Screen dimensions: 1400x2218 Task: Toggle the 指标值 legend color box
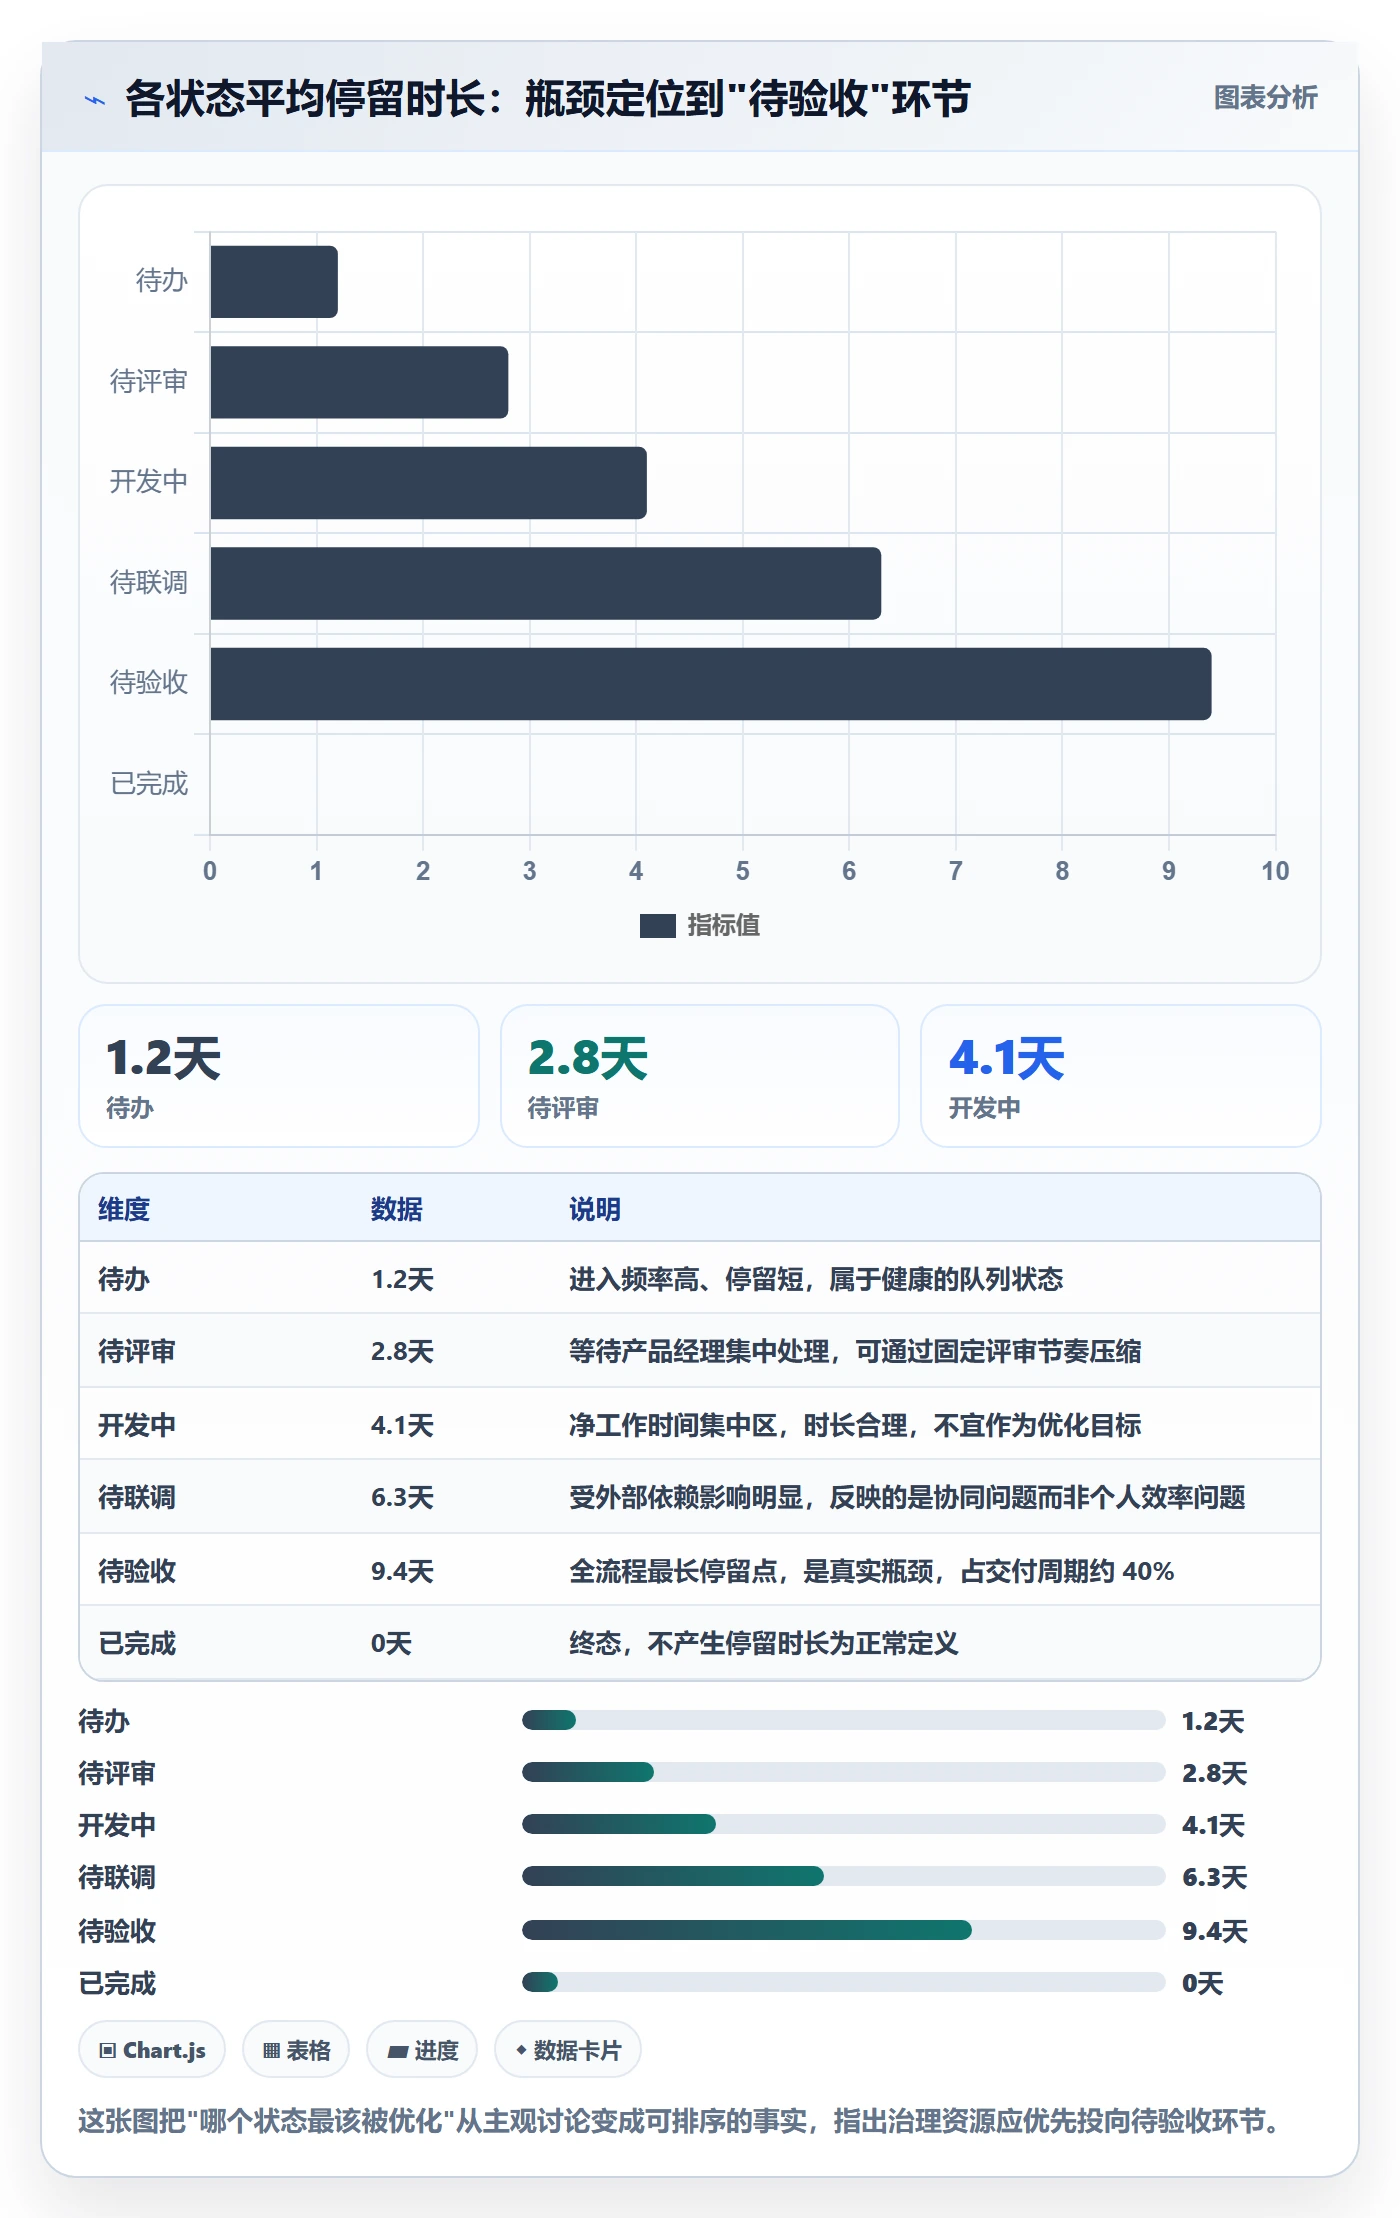click(657, 926)
